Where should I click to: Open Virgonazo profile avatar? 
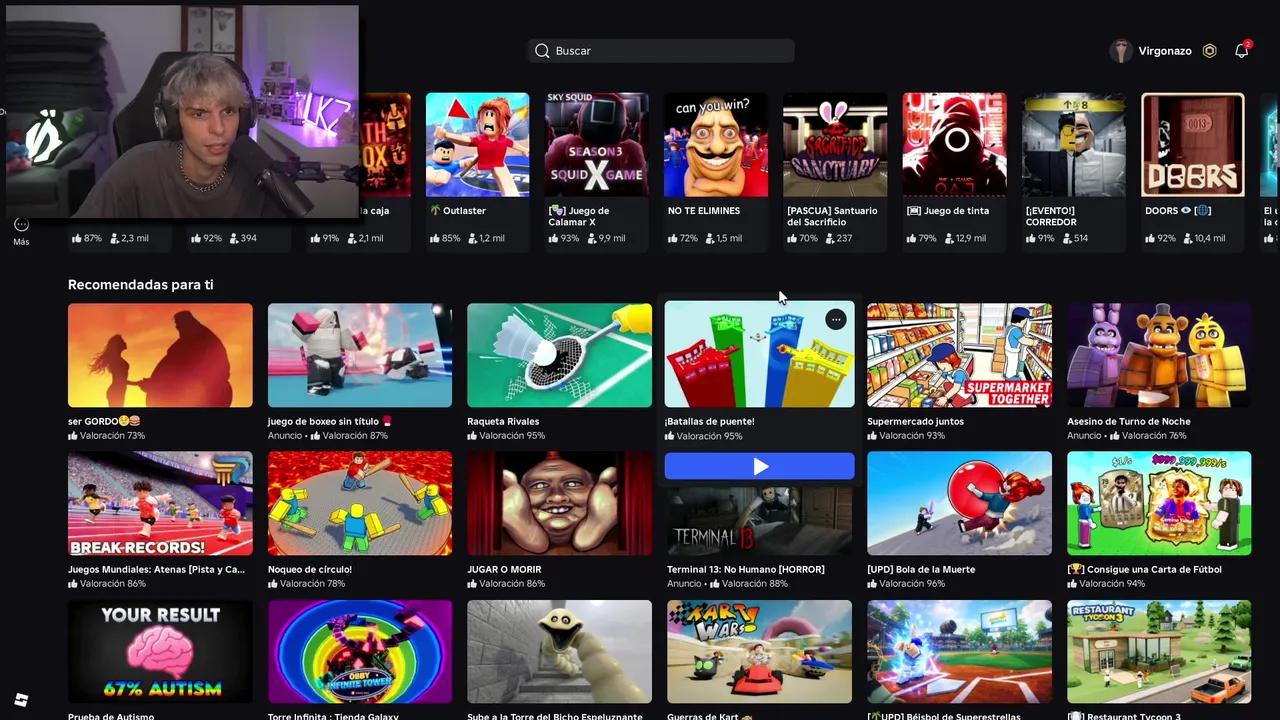pyautogui.click(x=1121, y=51)
